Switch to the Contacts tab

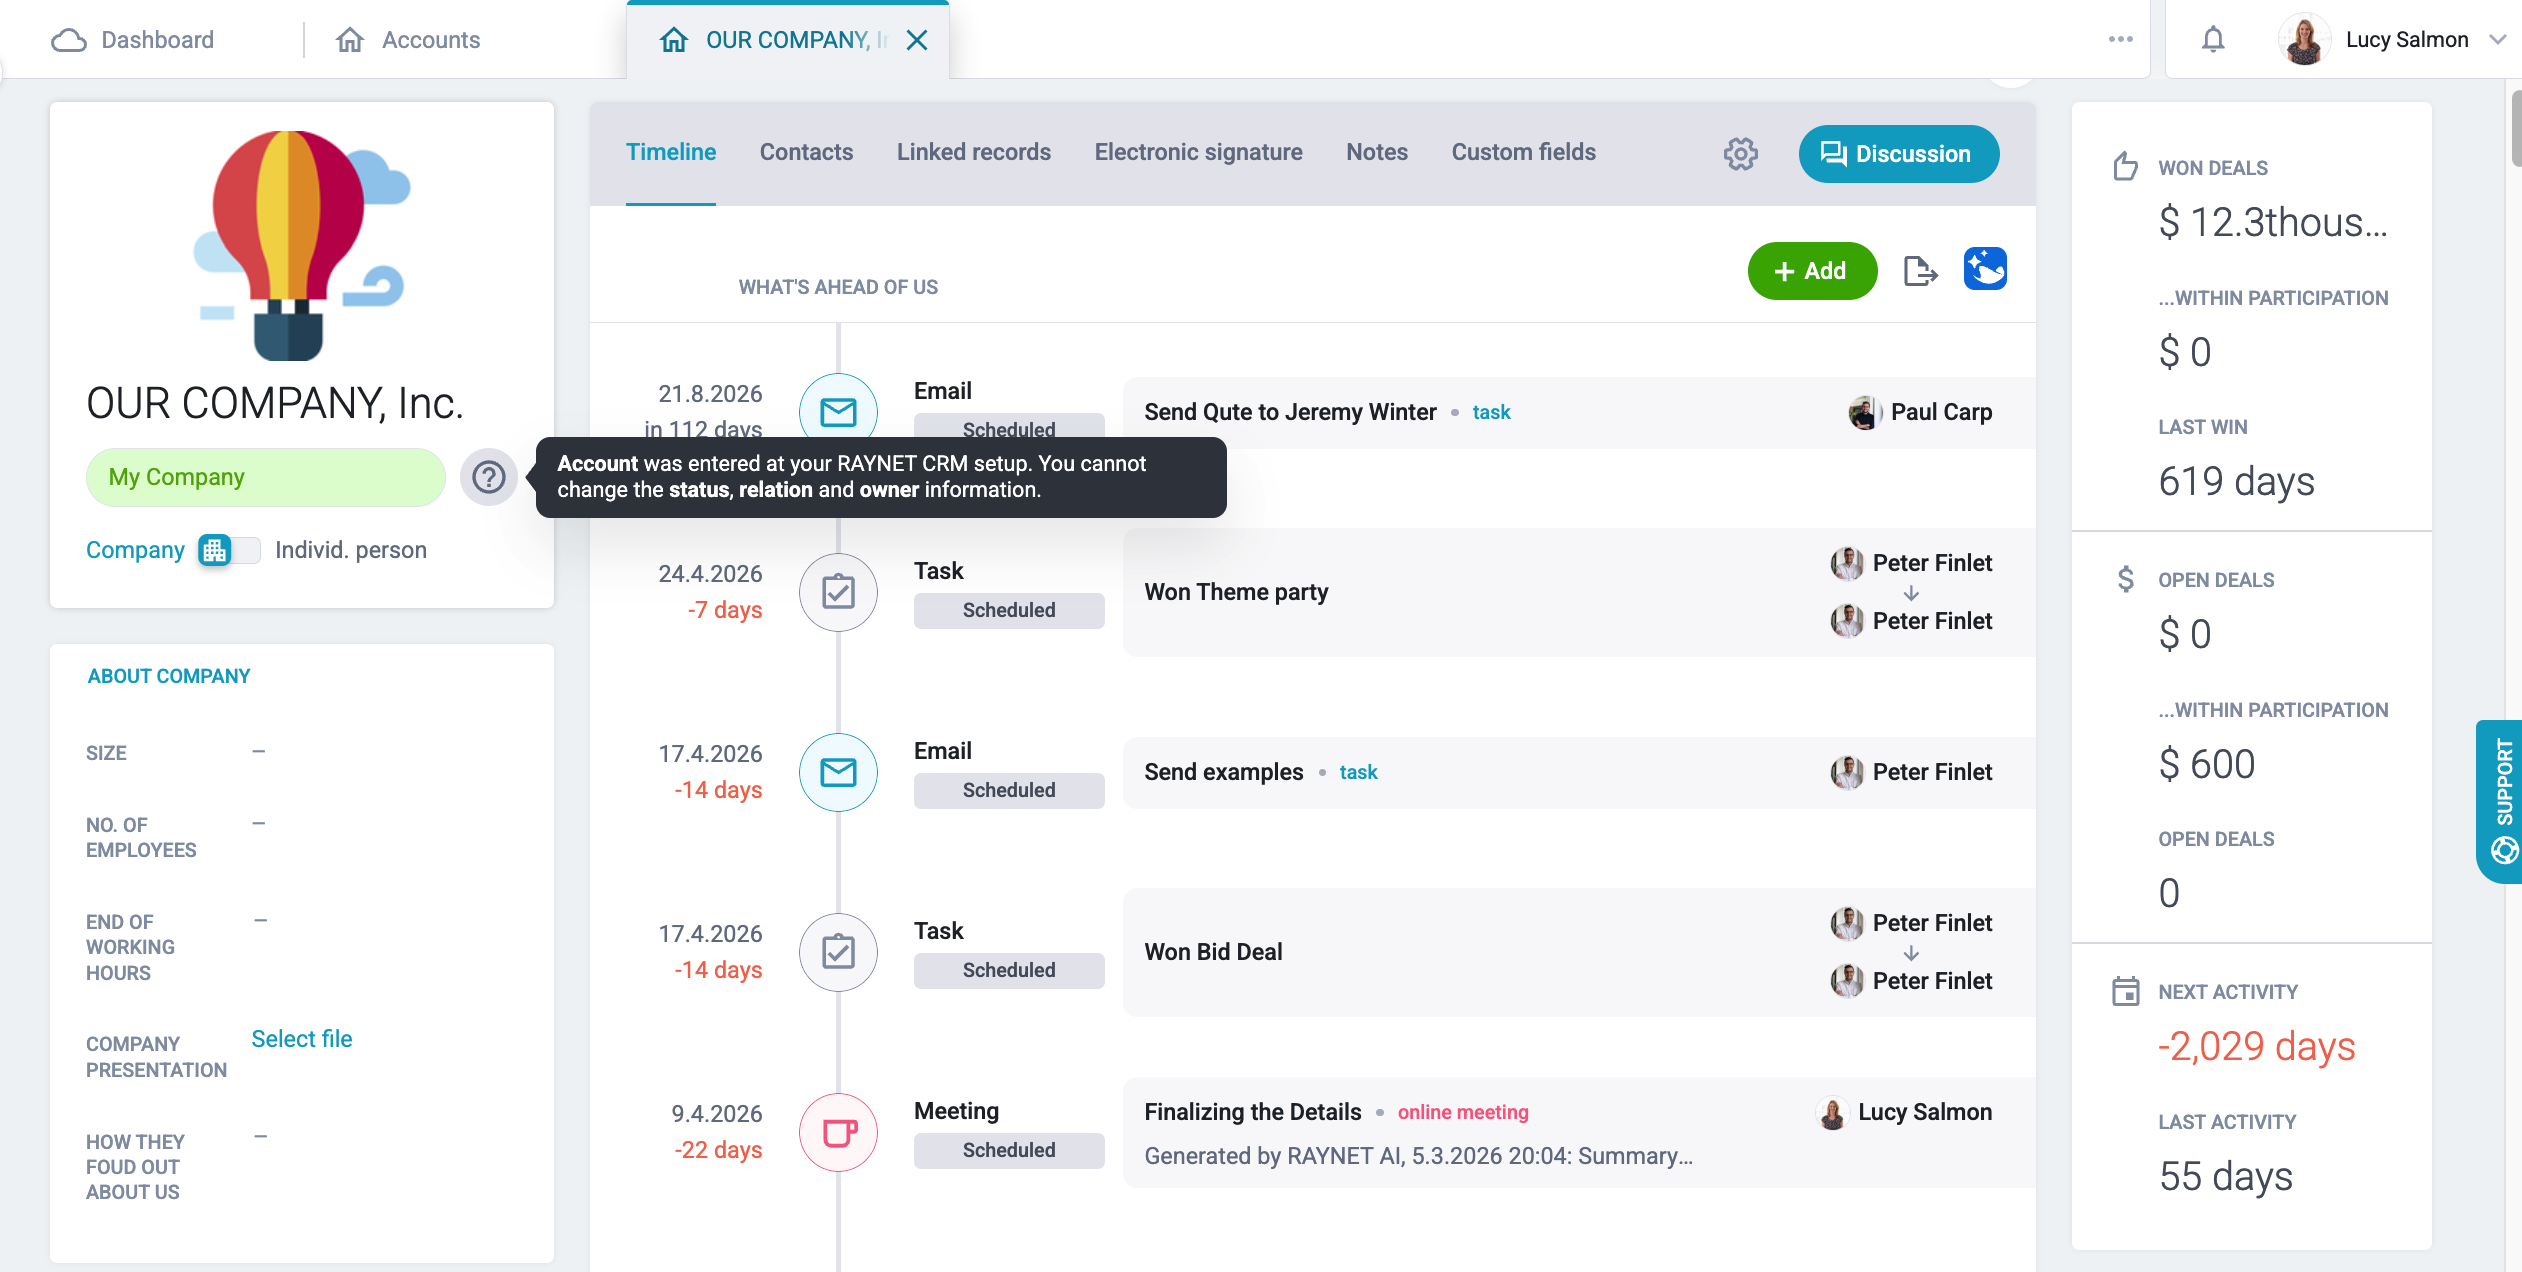806,152
